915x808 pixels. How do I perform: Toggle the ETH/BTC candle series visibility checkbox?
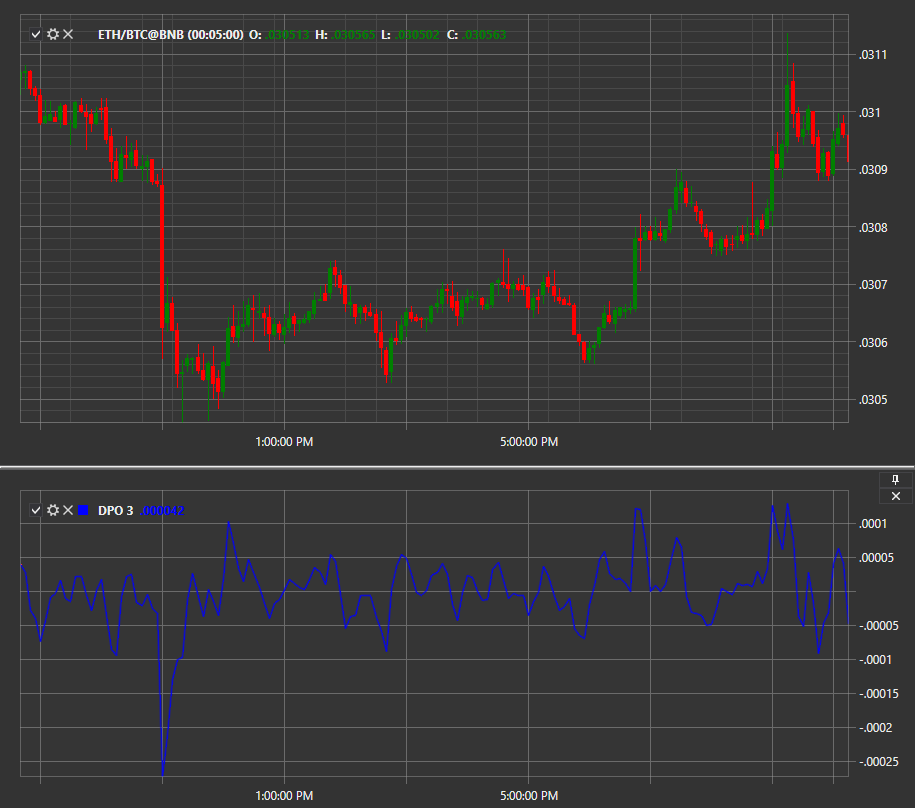[36, 34]
